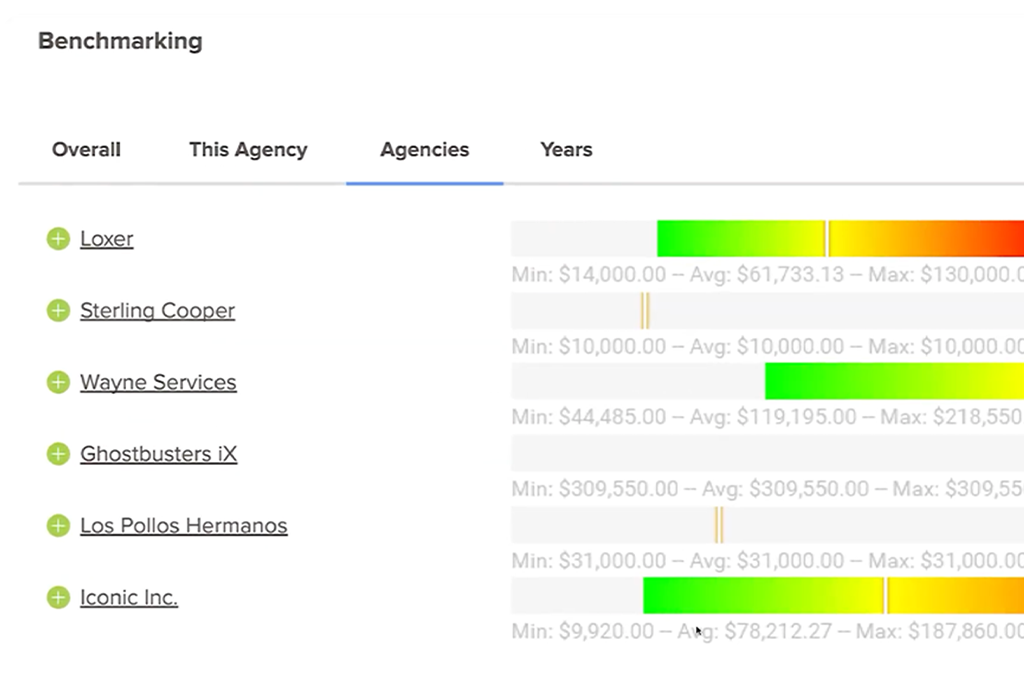The image size is (1024, 676).
Task: Select the Agencies tab
Action: (x=424, y=150)
